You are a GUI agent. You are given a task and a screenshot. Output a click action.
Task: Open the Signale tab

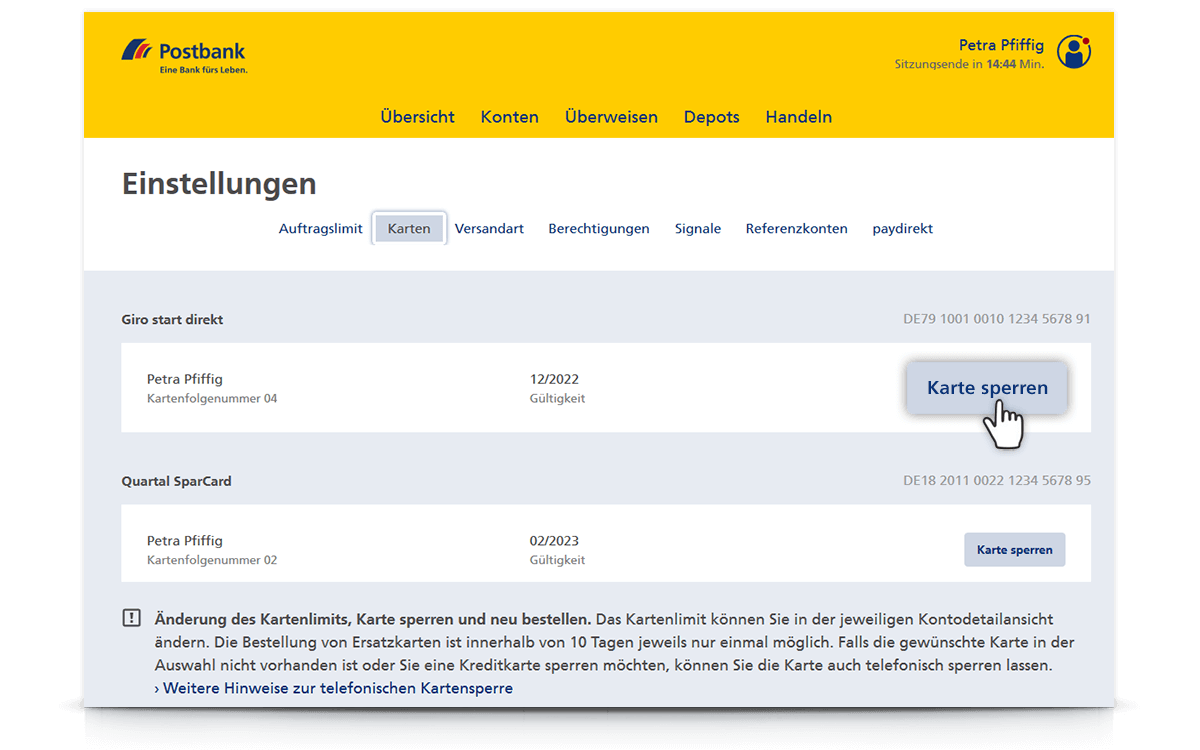point(697,229)
